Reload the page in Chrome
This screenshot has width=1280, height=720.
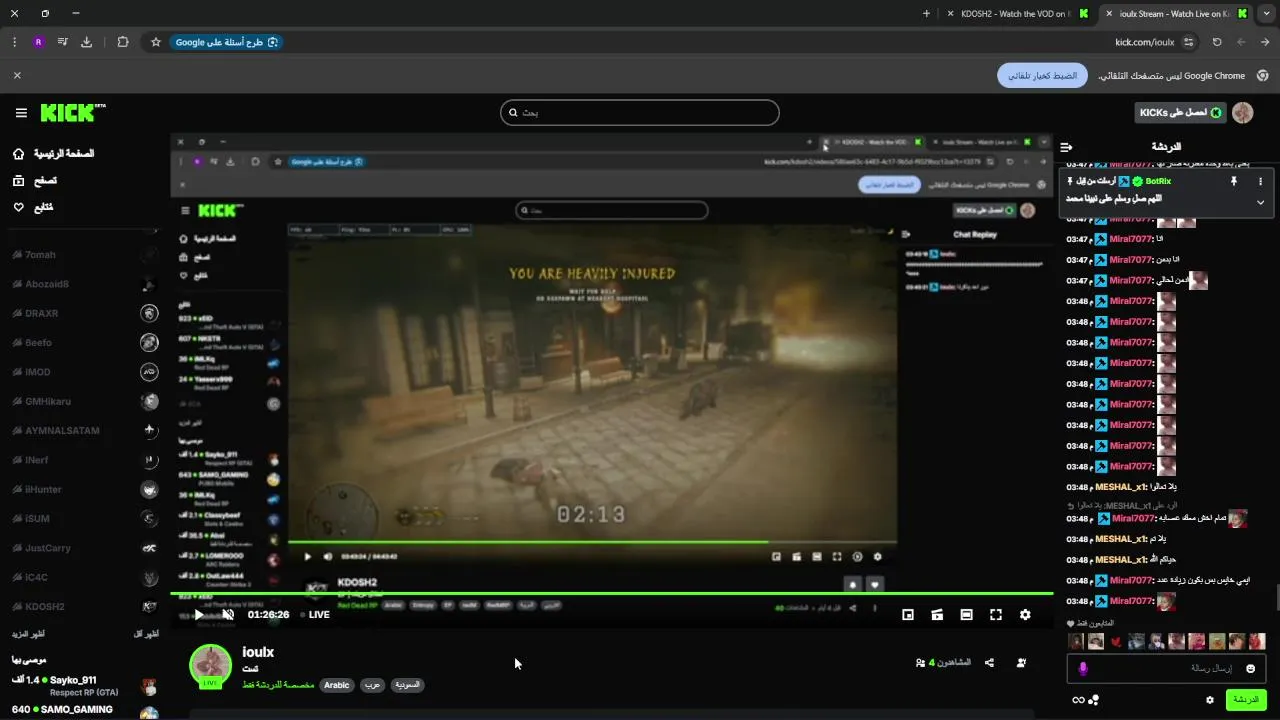pos(1217,42)
